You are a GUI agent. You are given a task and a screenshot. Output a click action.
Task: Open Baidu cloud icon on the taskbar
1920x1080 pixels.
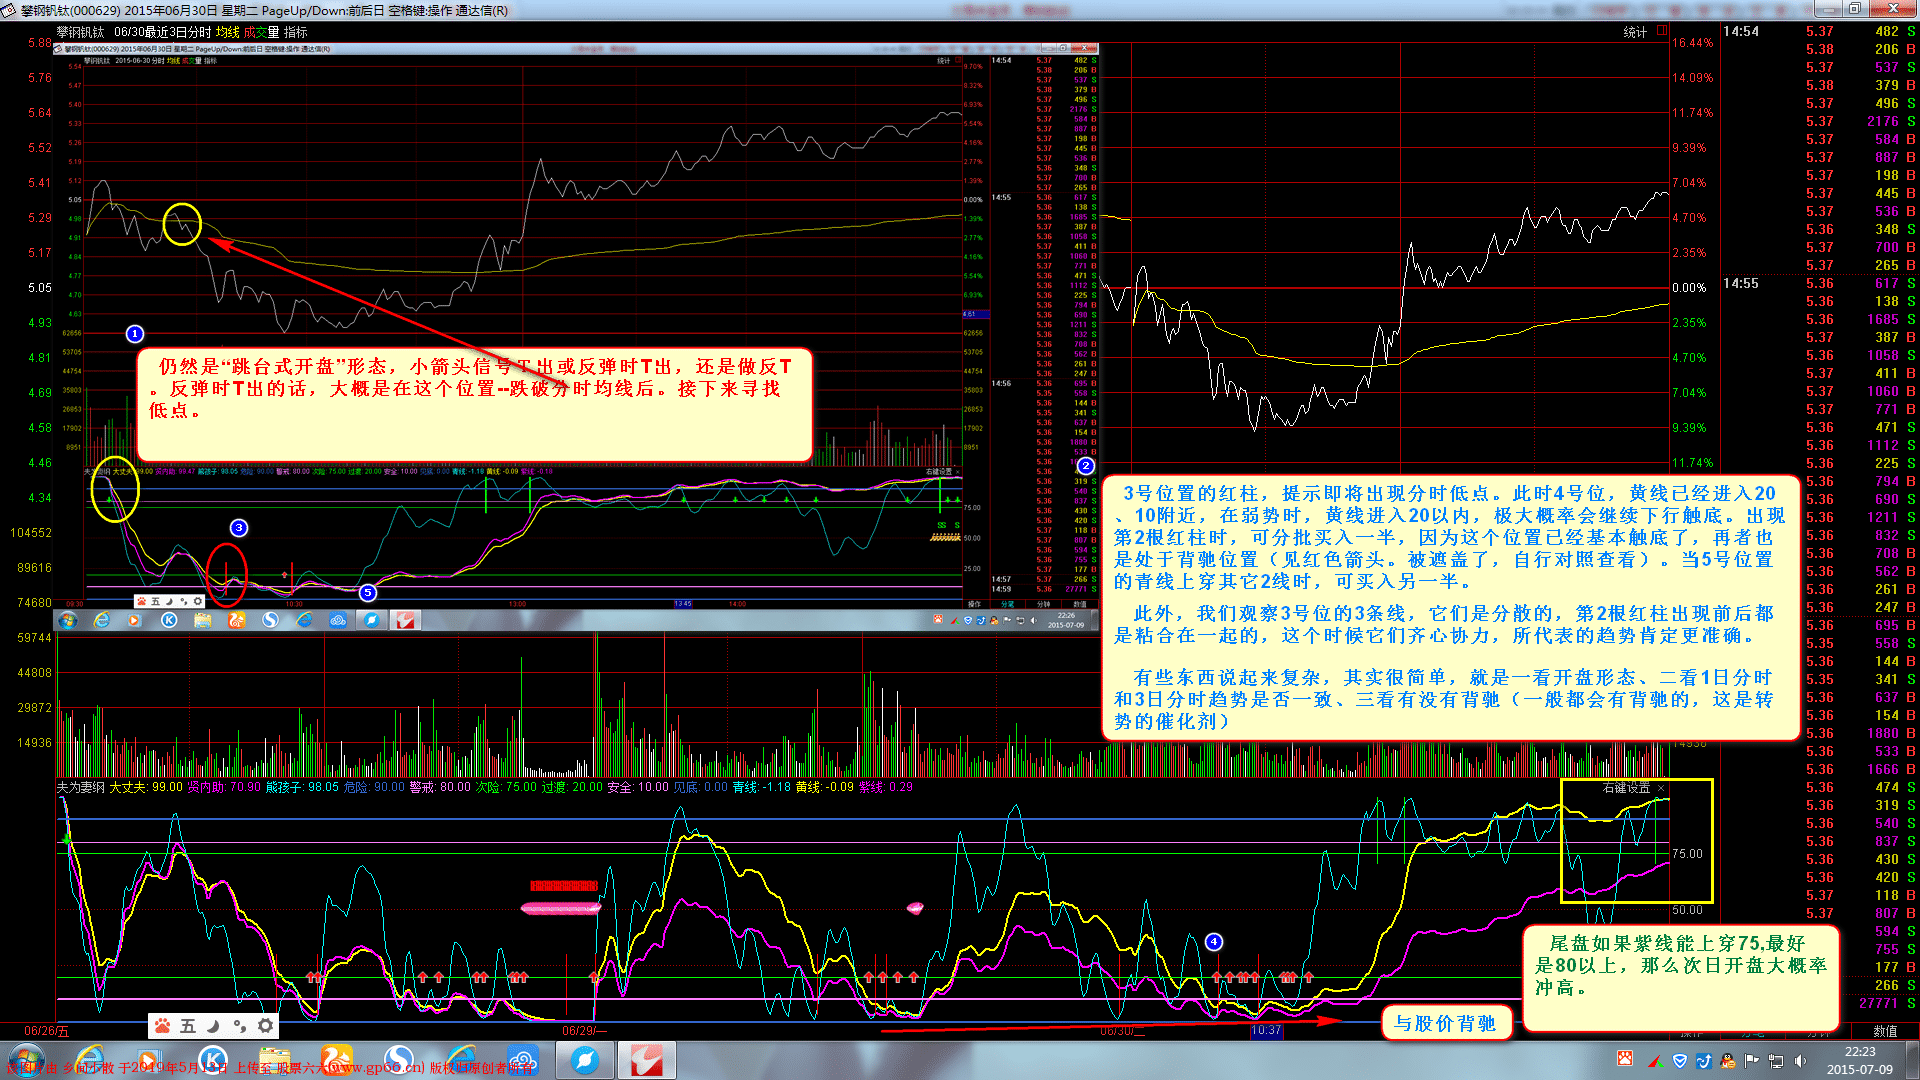pyautogui.click(x=522, y=1060)
